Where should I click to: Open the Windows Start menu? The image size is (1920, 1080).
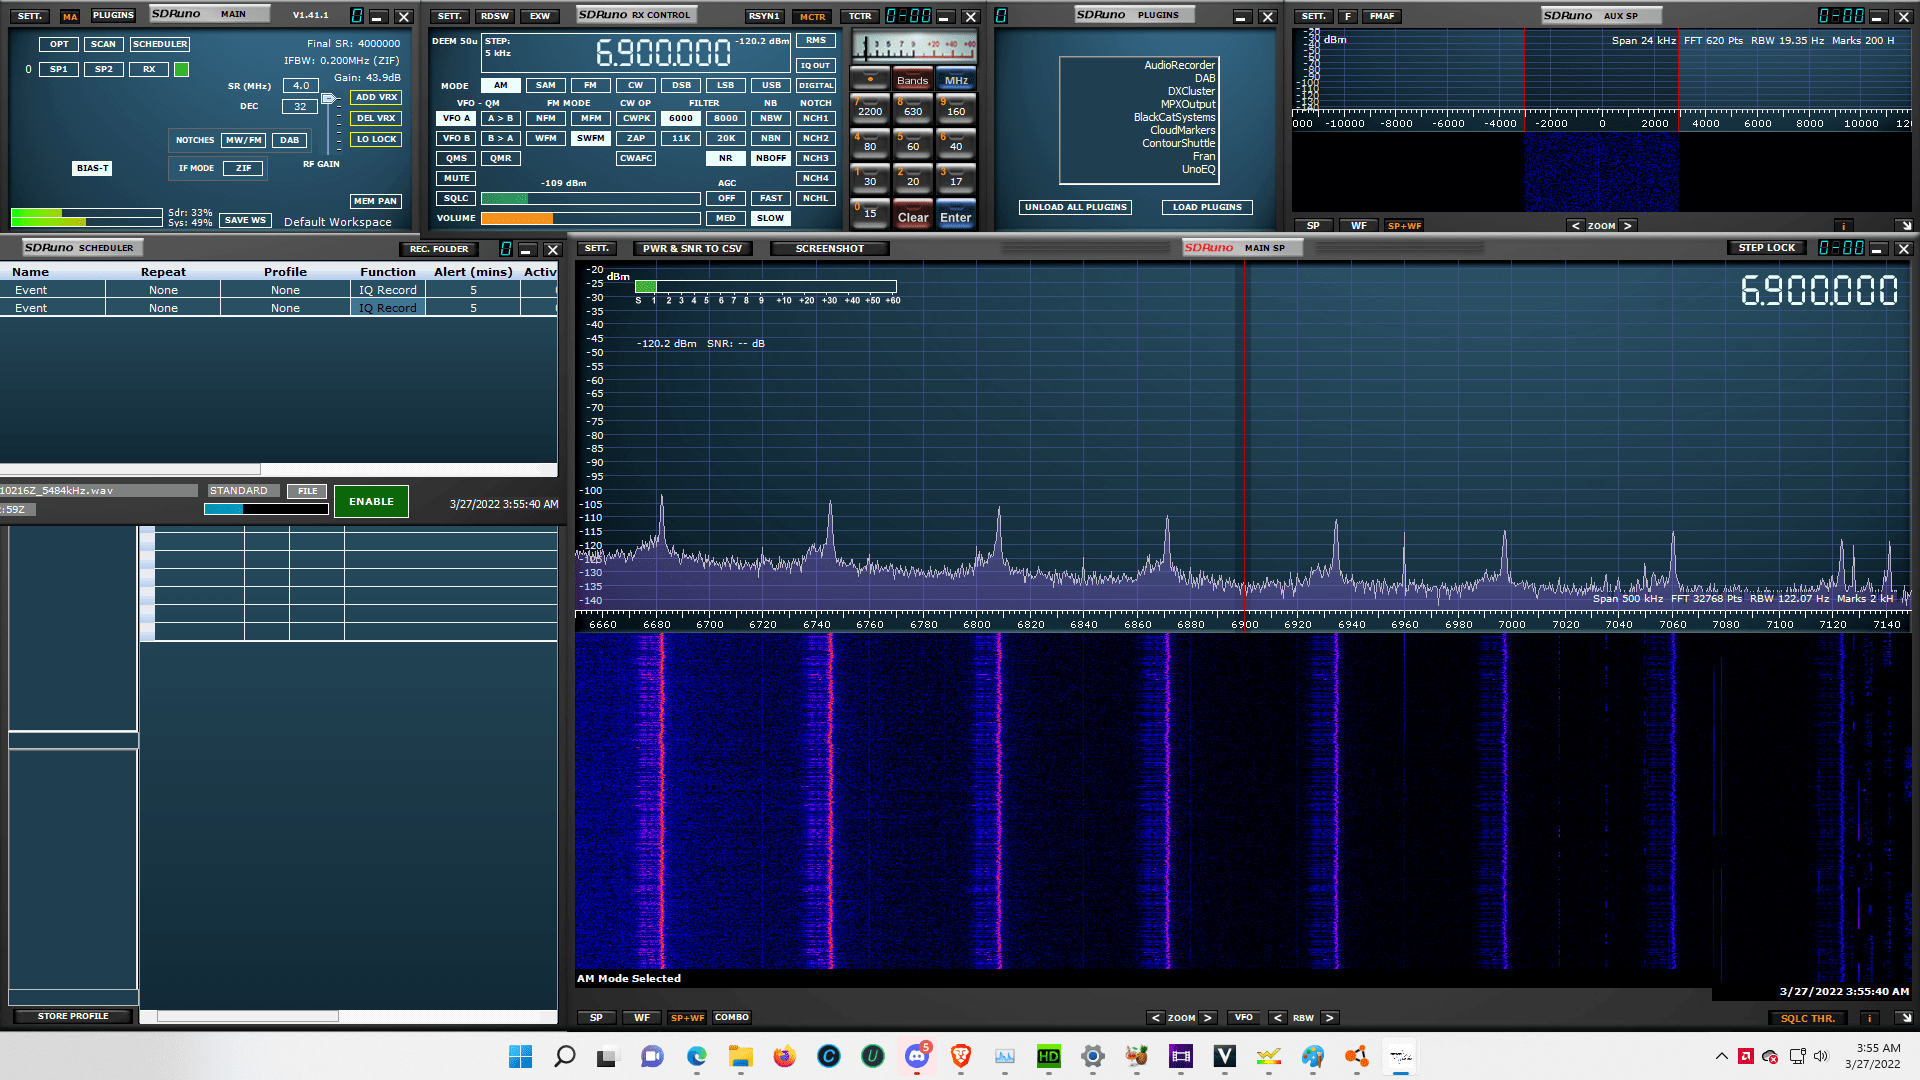pyautogui.click(x=520, y=1057)
